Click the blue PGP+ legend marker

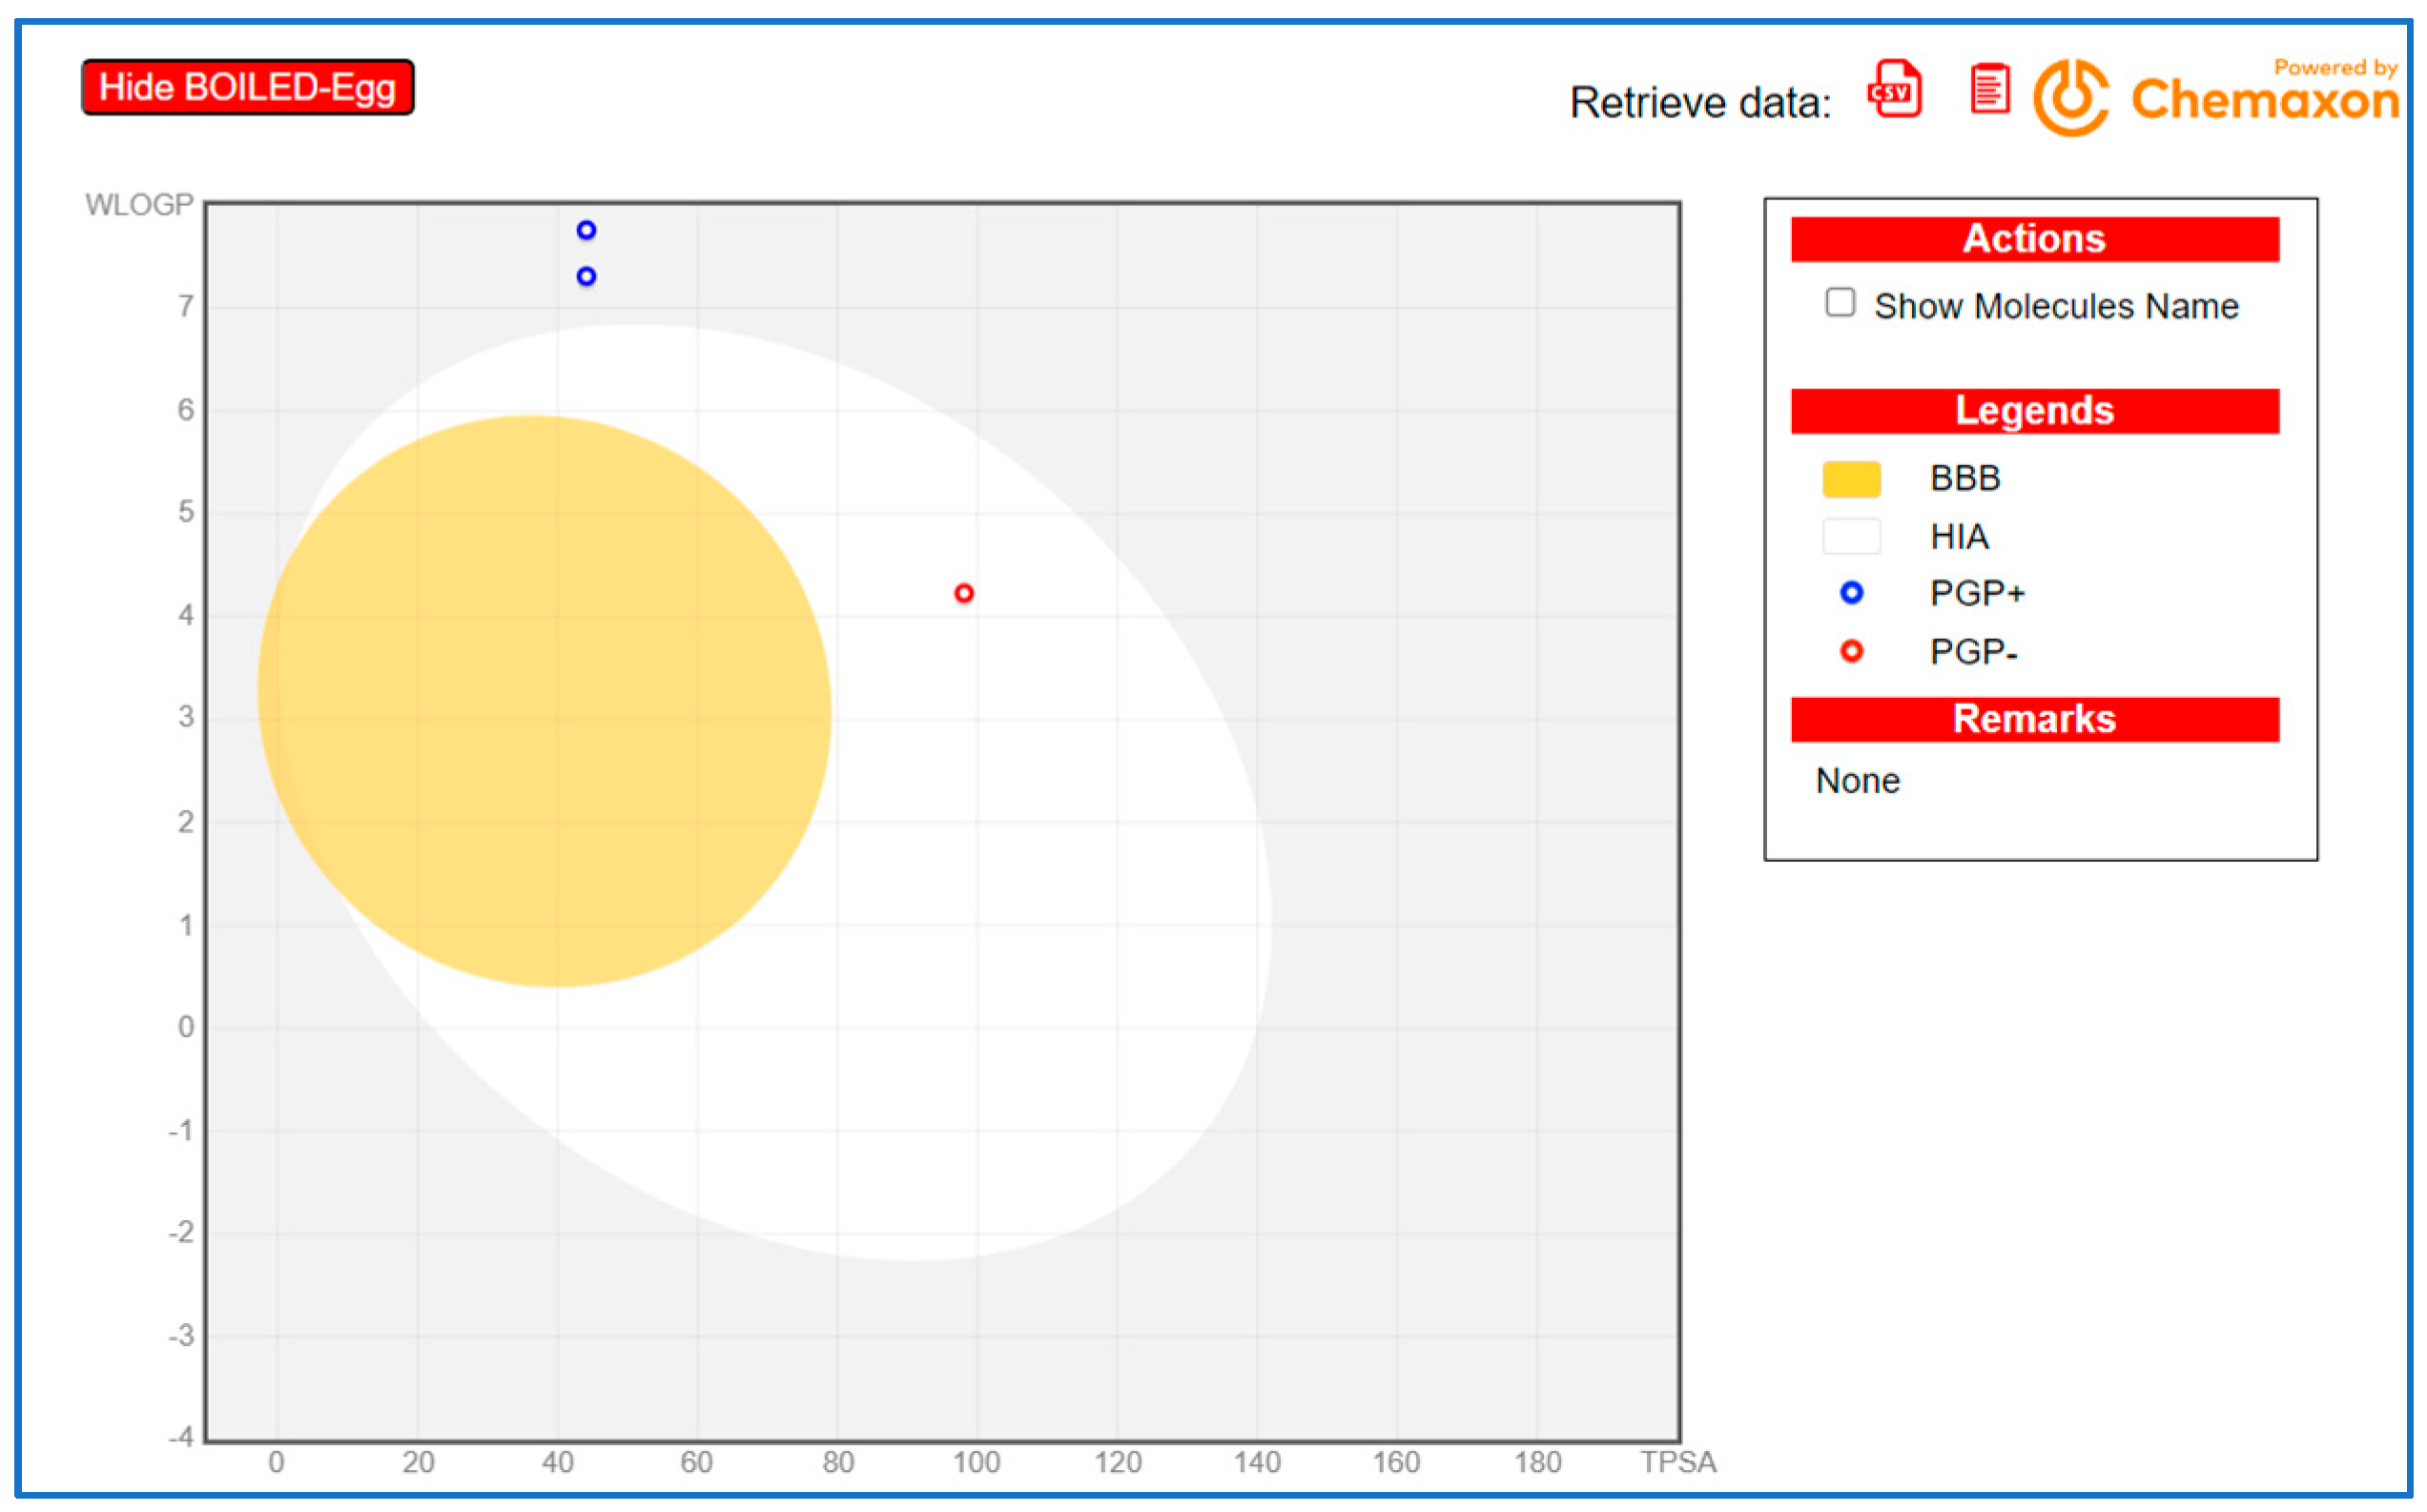(x=1852, y=594)
